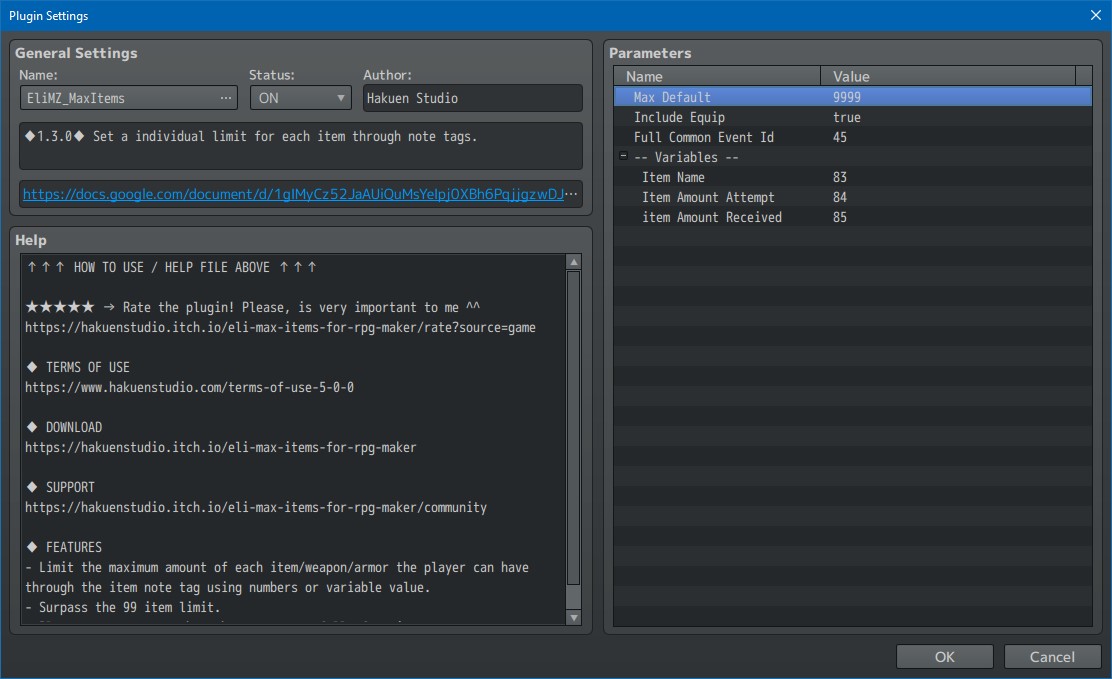Screen dimensions: 1112x679
Task: Collapse the Variables parameter group
Action: pyautogui.click(x=623, y=157)
